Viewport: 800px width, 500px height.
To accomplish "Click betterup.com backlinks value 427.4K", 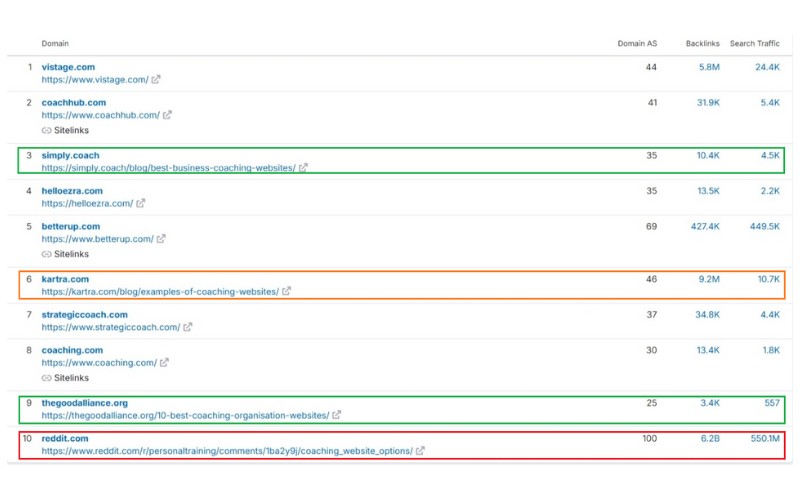I will point(705,227).
